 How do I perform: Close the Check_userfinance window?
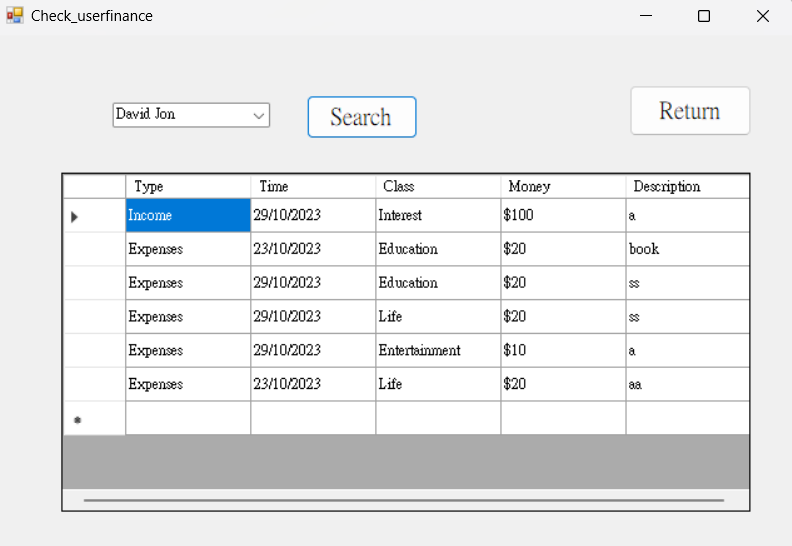click(x=763, y=16)
